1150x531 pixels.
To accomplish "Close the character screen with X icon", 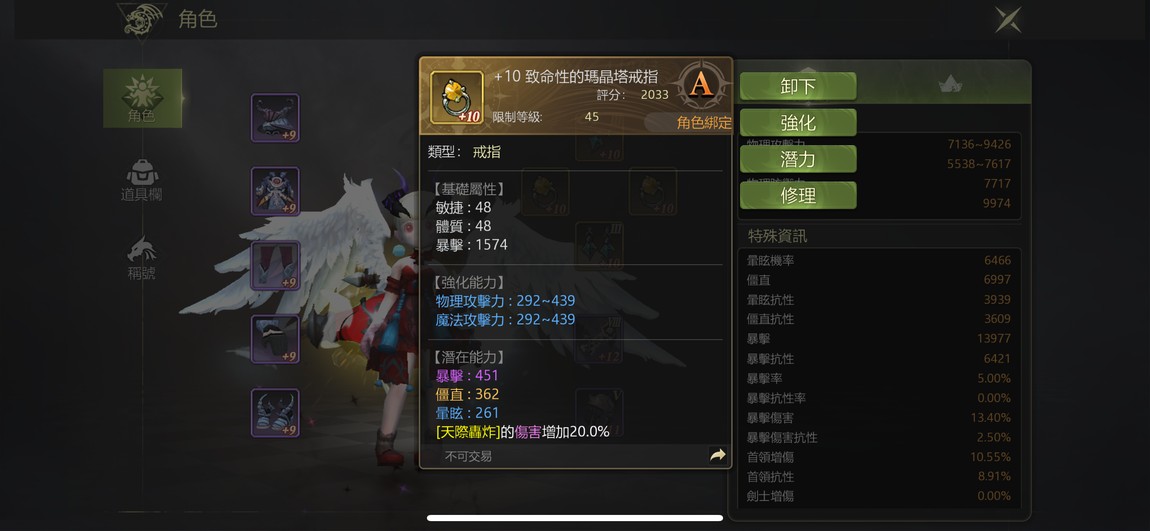I will pyautogui.click(x=1008, y=19).
